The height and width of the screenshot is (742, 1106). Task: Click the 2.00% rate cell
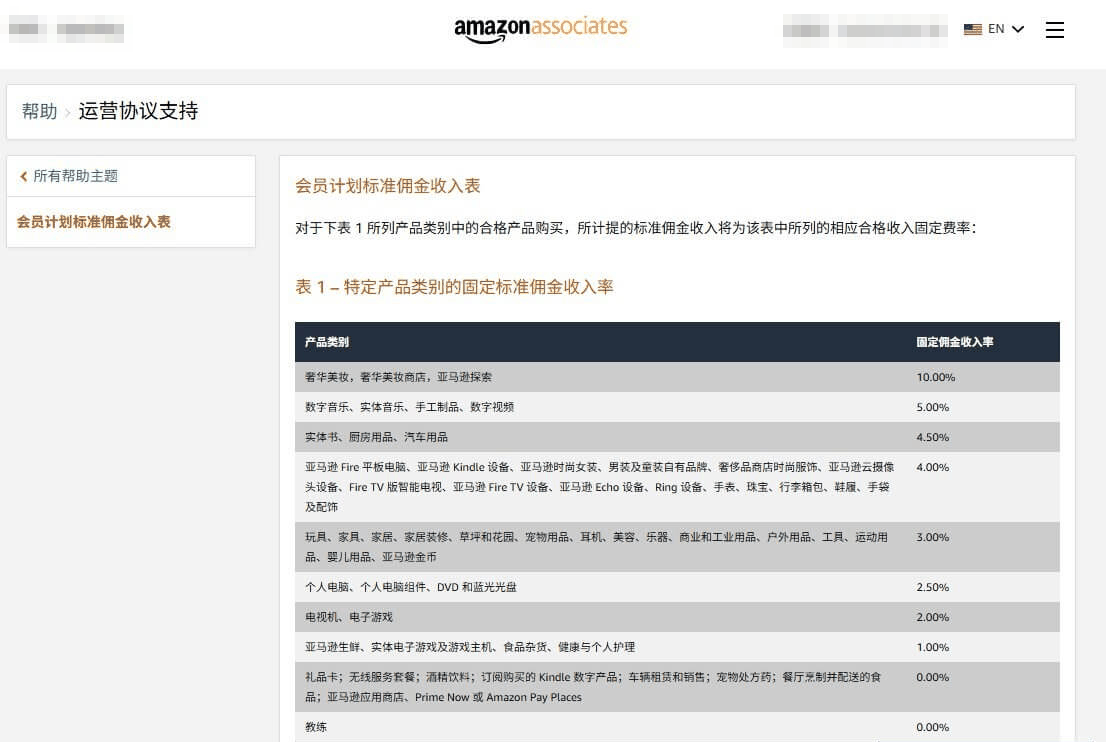(x=932, y=617)
